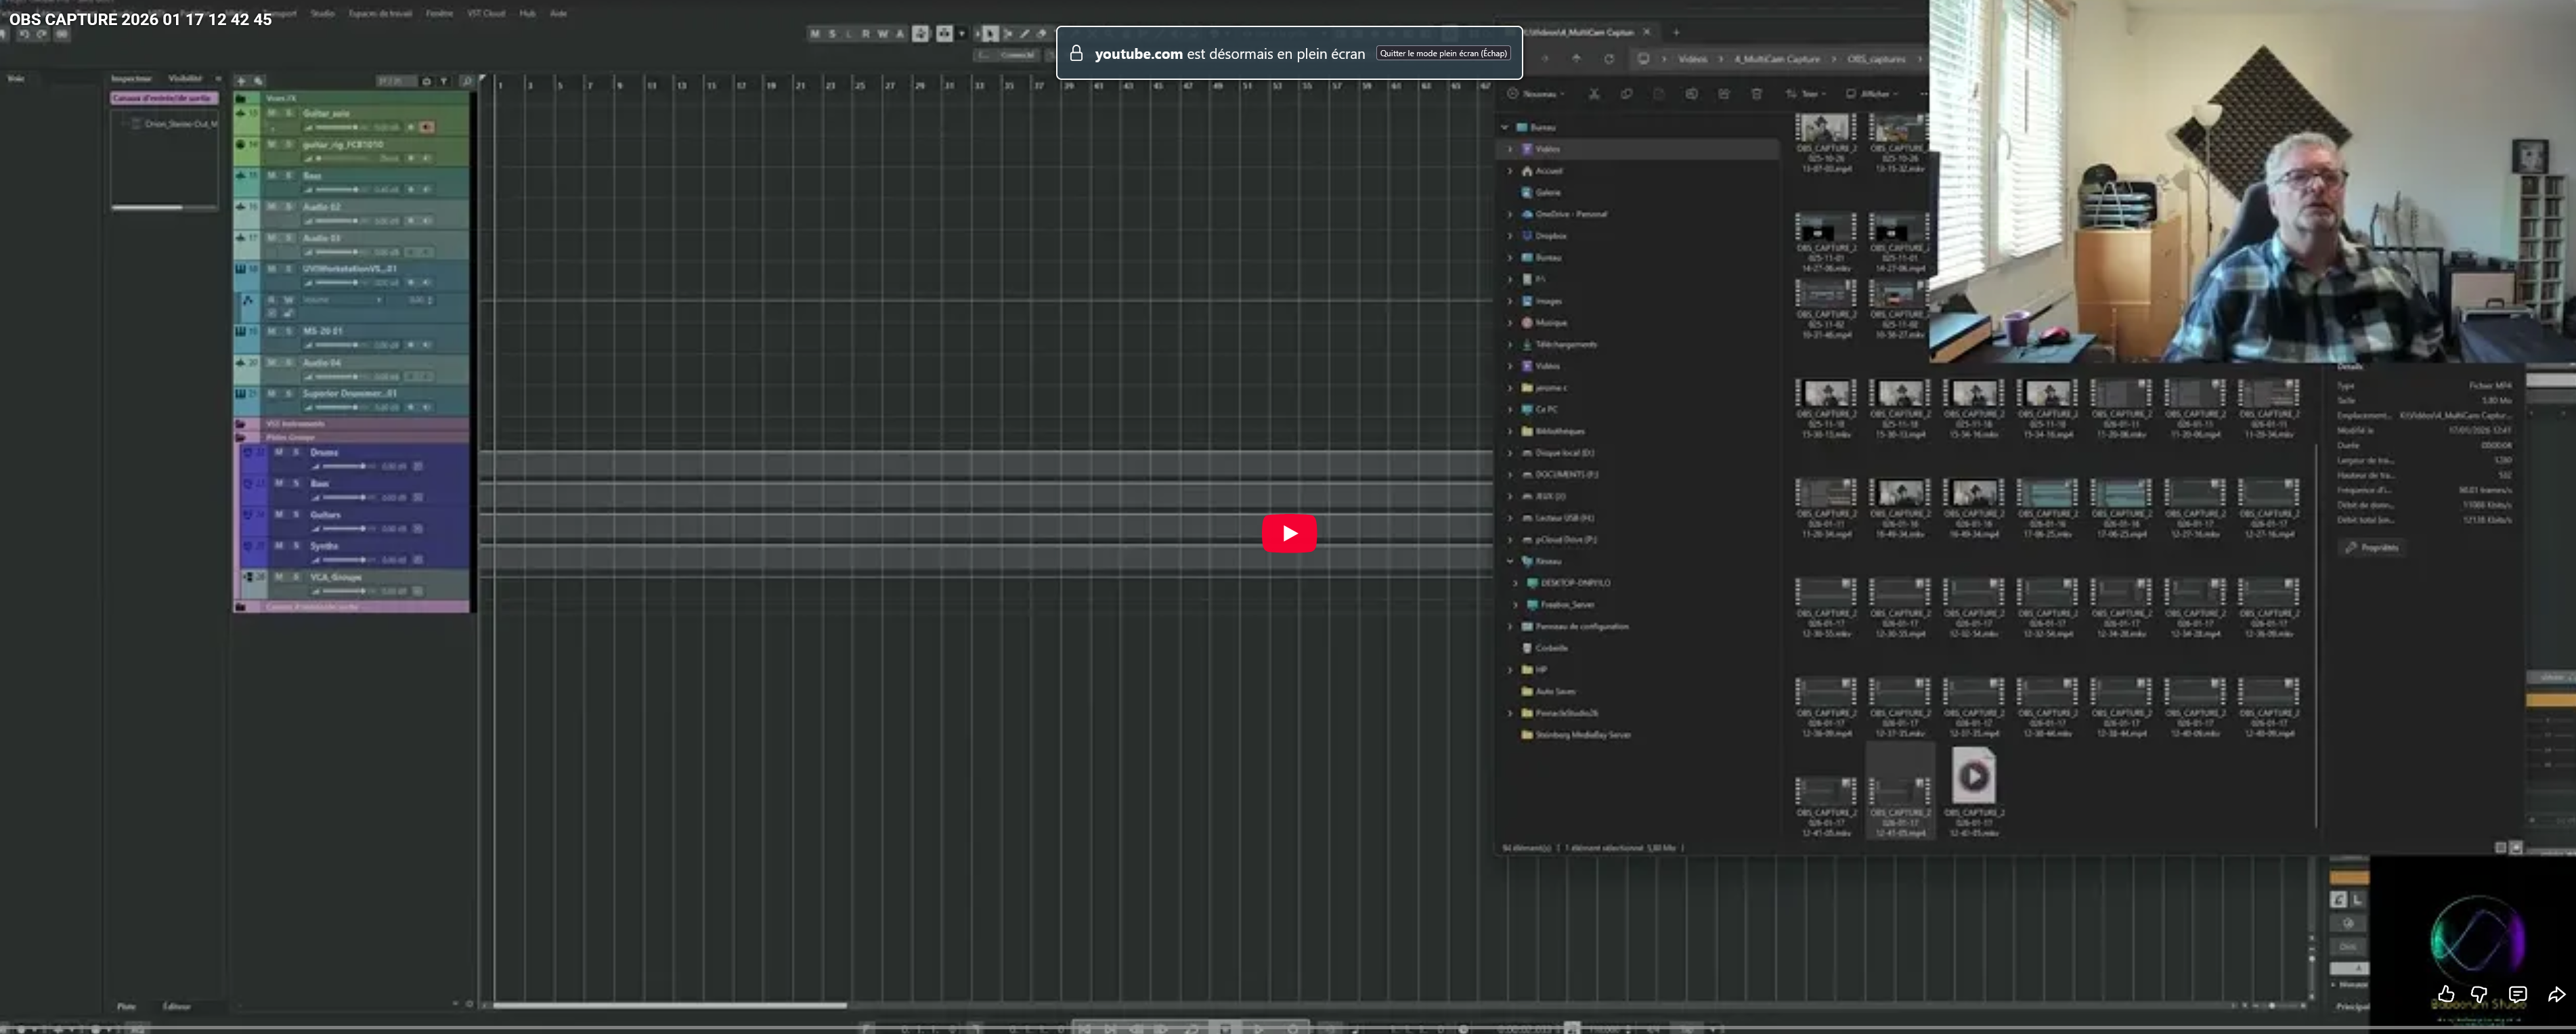The height and width of the screenshot is (1034, 2576).
Task: Click the Explorer refresh icon
Action: (x=1609, y=59)
